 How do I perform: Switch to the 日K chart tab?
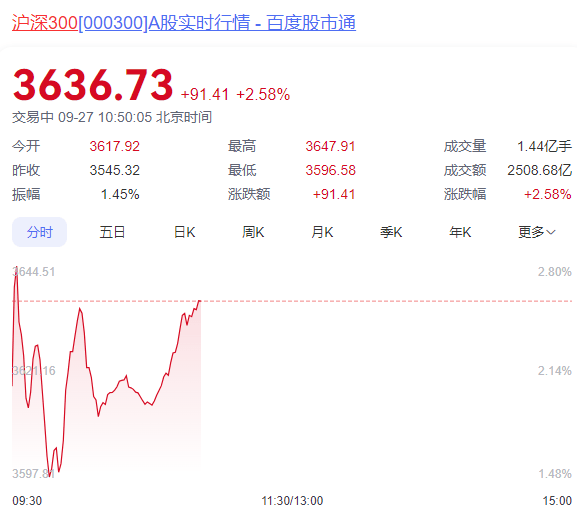point(184,232)
